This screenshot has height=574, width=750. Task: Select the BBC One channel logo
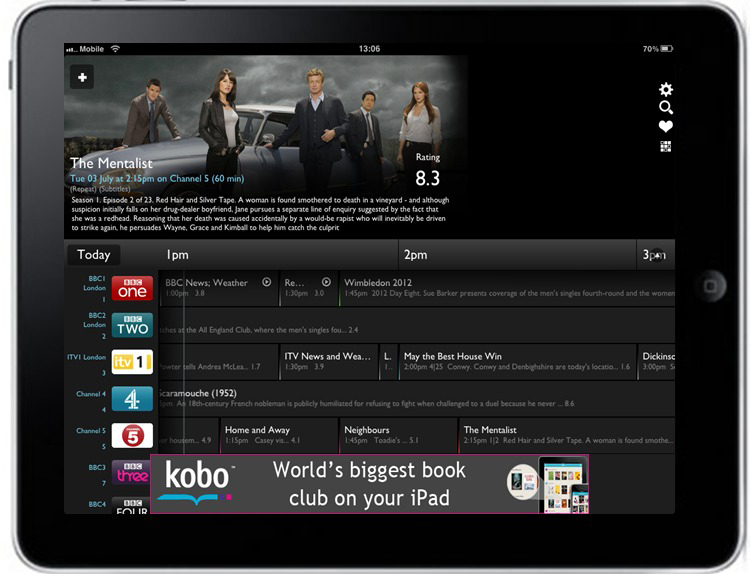(132, 288)
